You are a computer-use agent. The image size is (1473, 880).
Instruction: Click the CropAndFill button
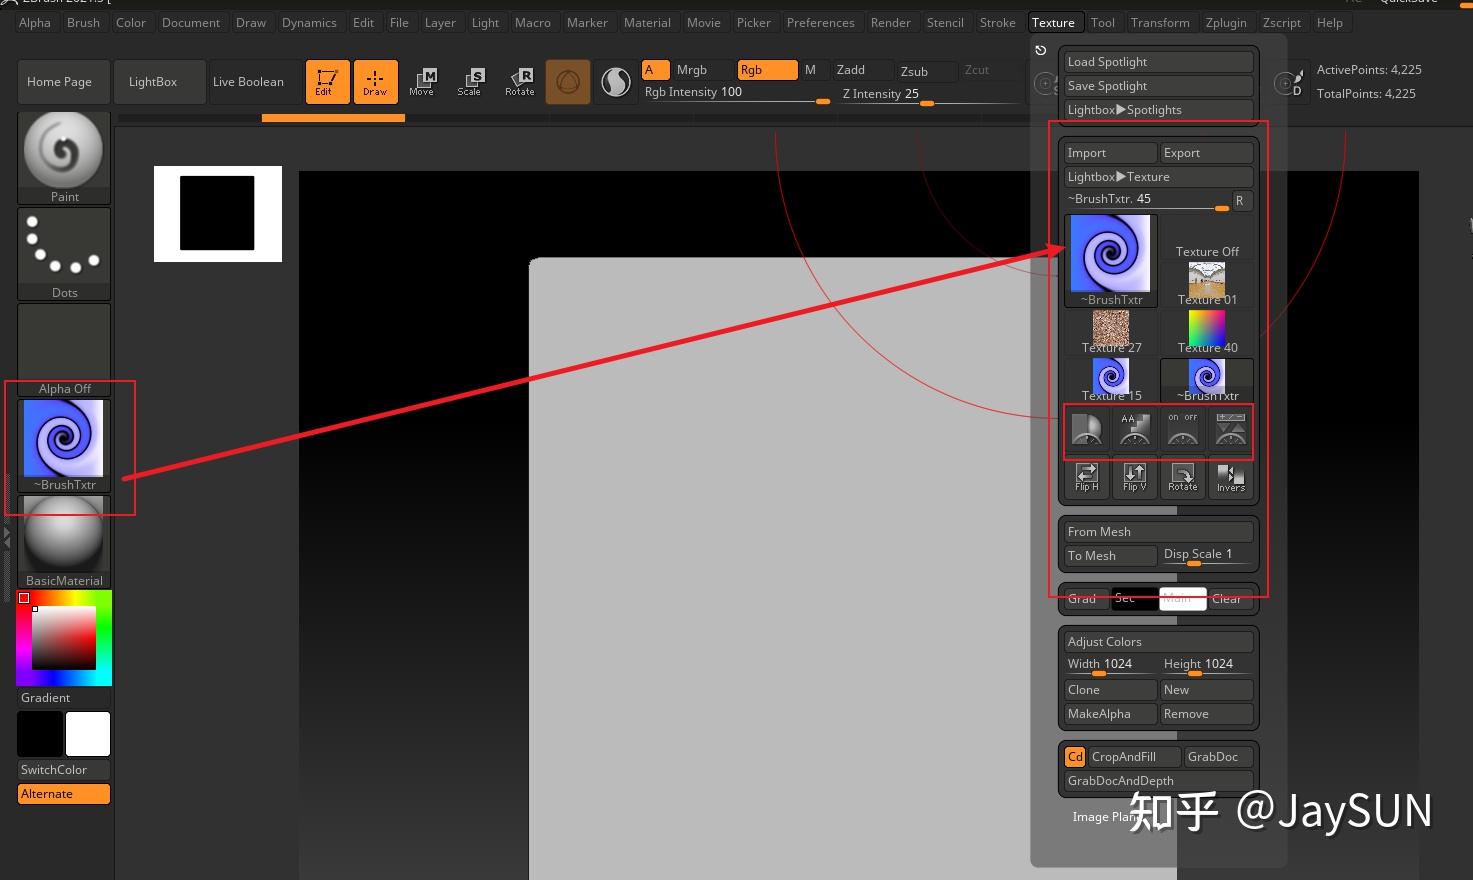click(x=1134, y=757)
